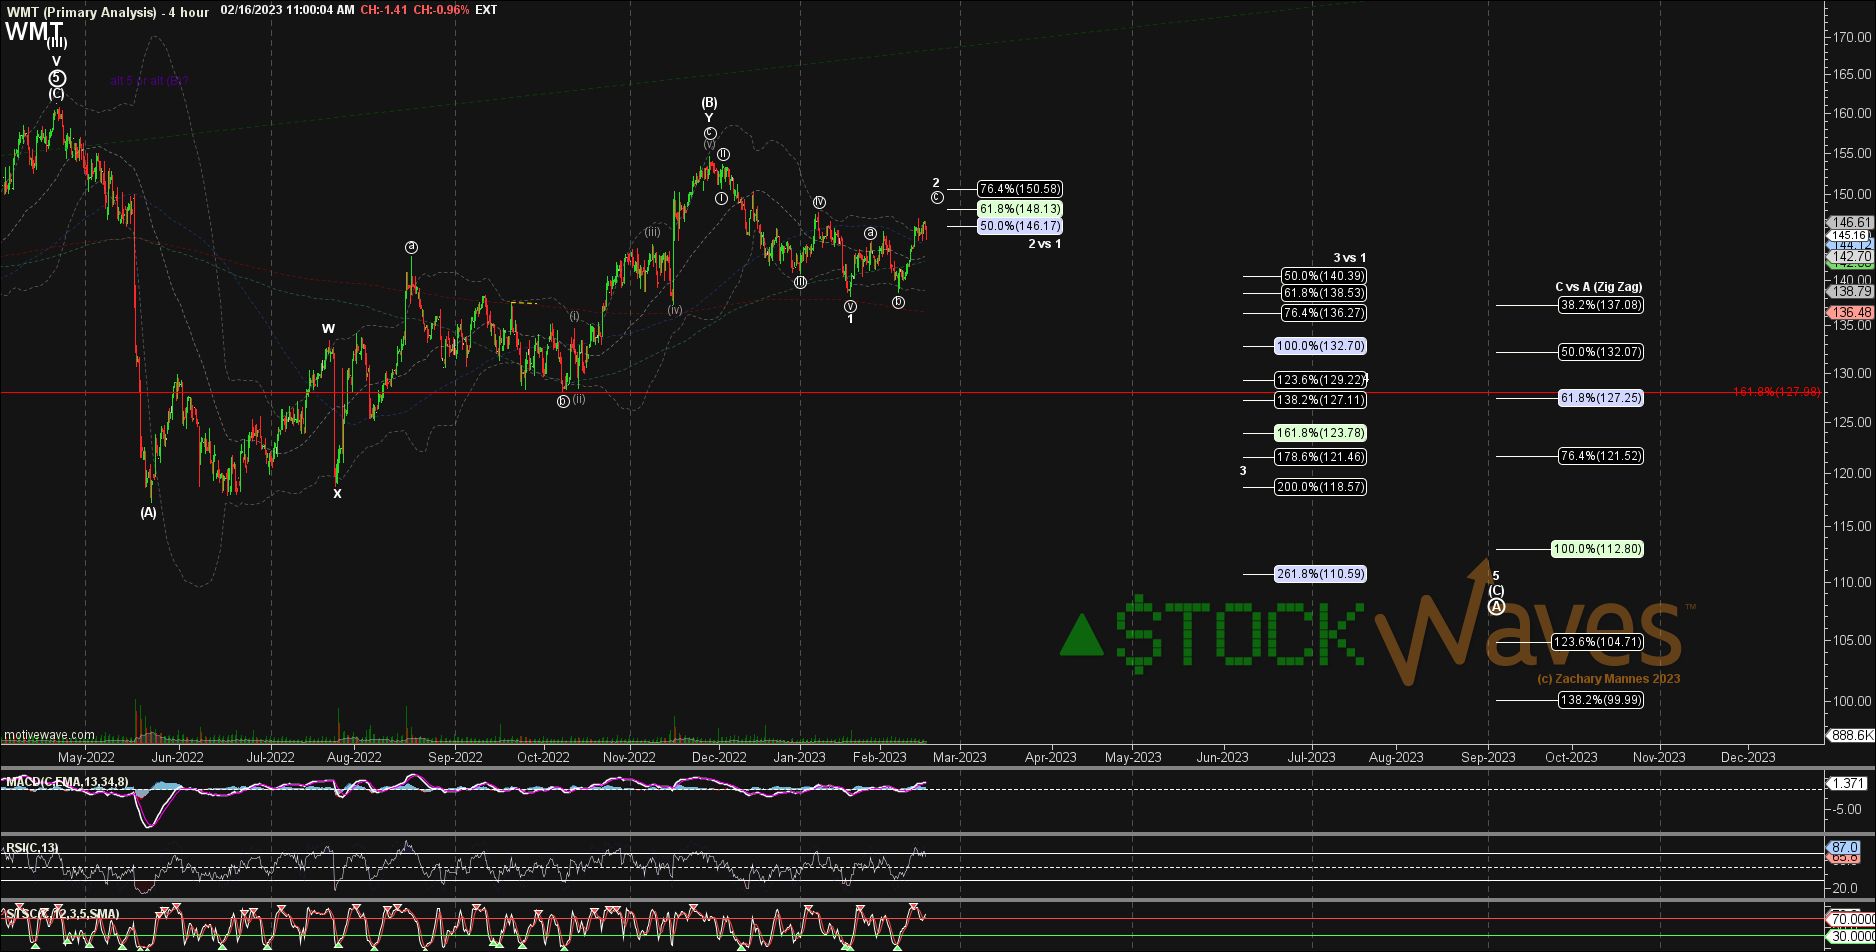
Task: Click the chart title 'WMT (Primary Analysis) - 4 hour'
Action: point(107,12)
